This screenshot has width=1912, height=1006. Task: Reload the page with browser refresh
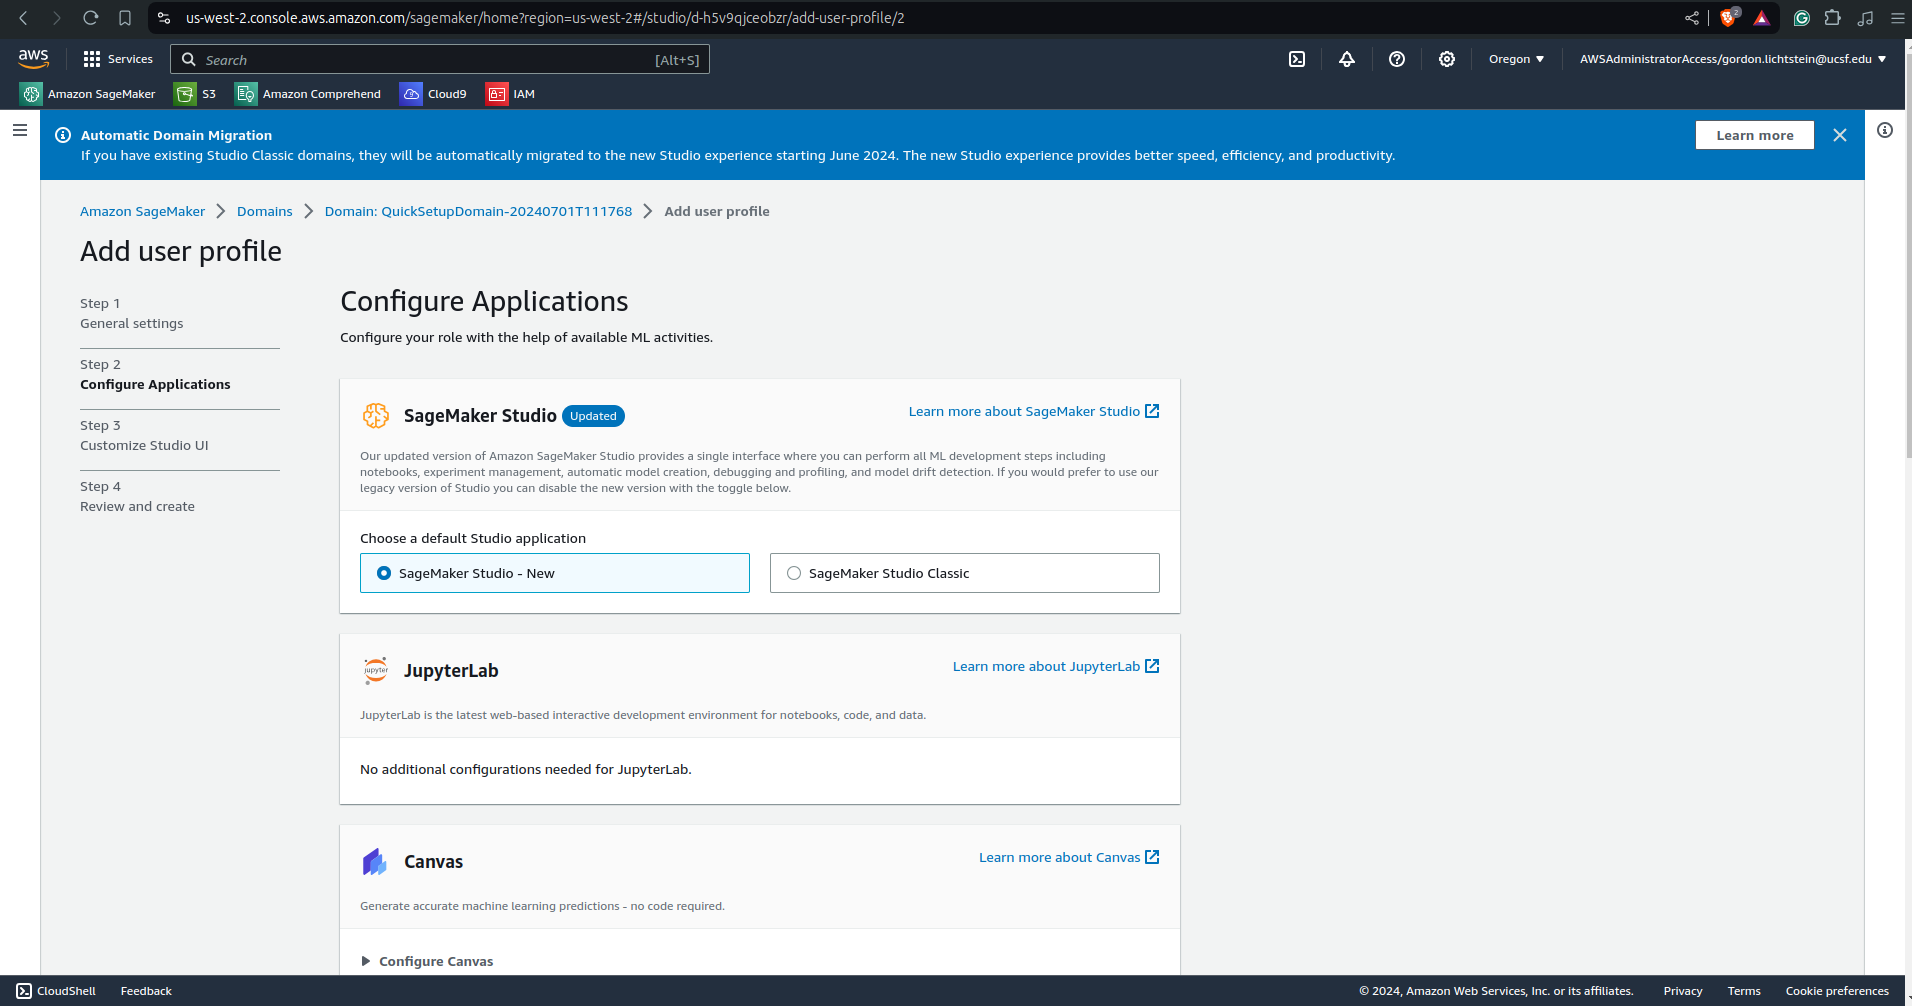coord(91,18)
